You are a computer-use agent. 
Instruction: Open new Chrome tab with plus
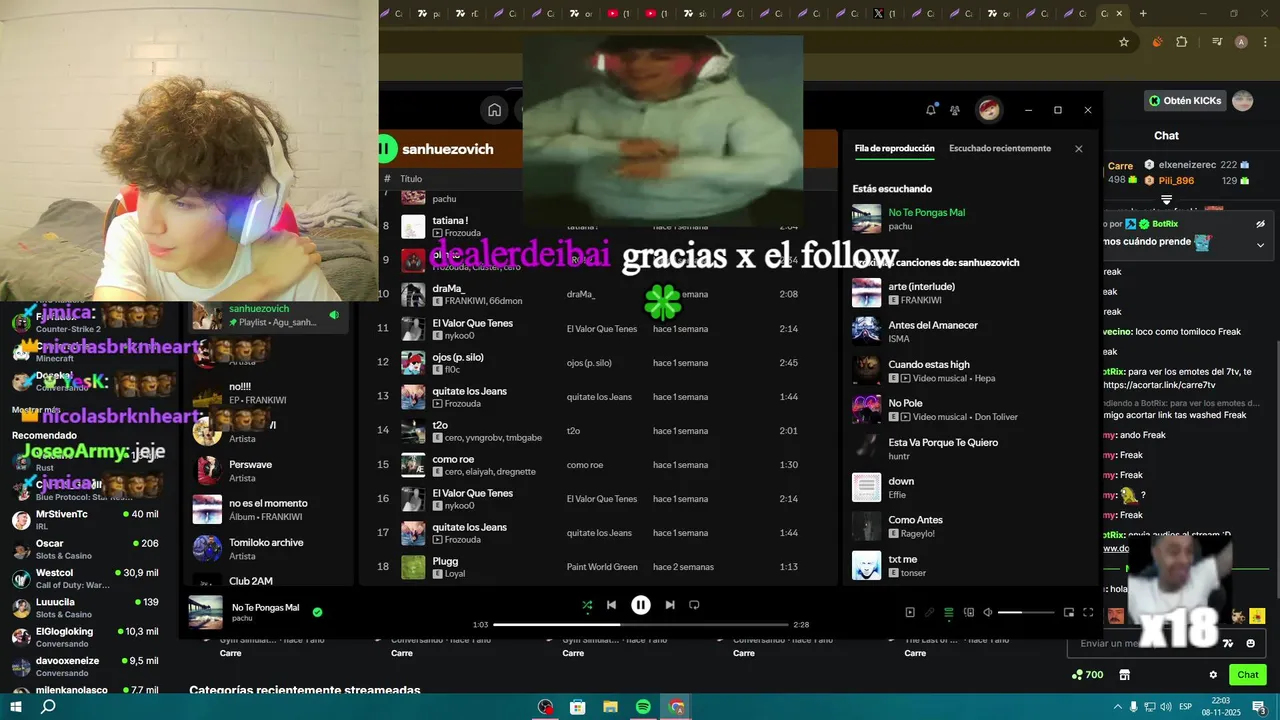pyautogui.click(x=1143, y=13)
